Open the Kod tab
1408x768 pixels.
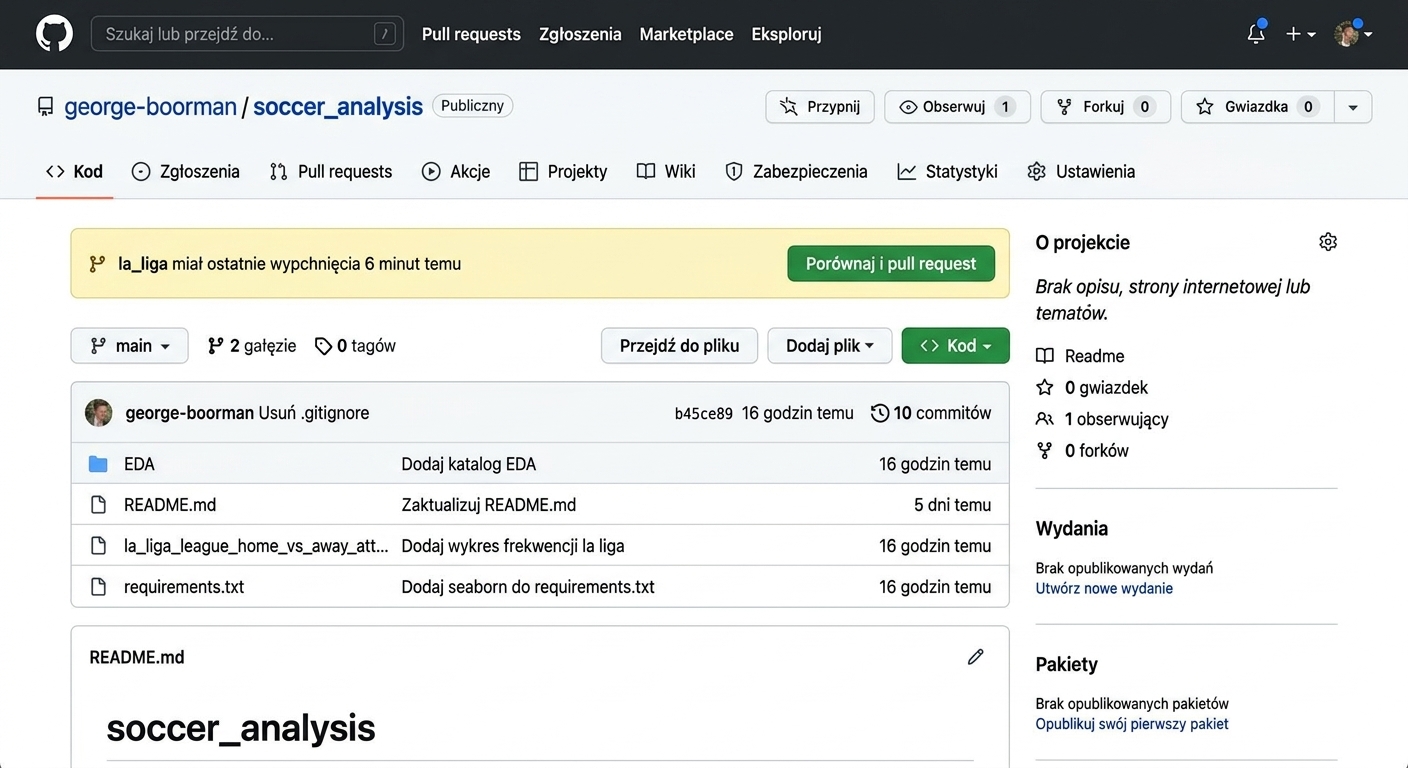click(74, 172)
